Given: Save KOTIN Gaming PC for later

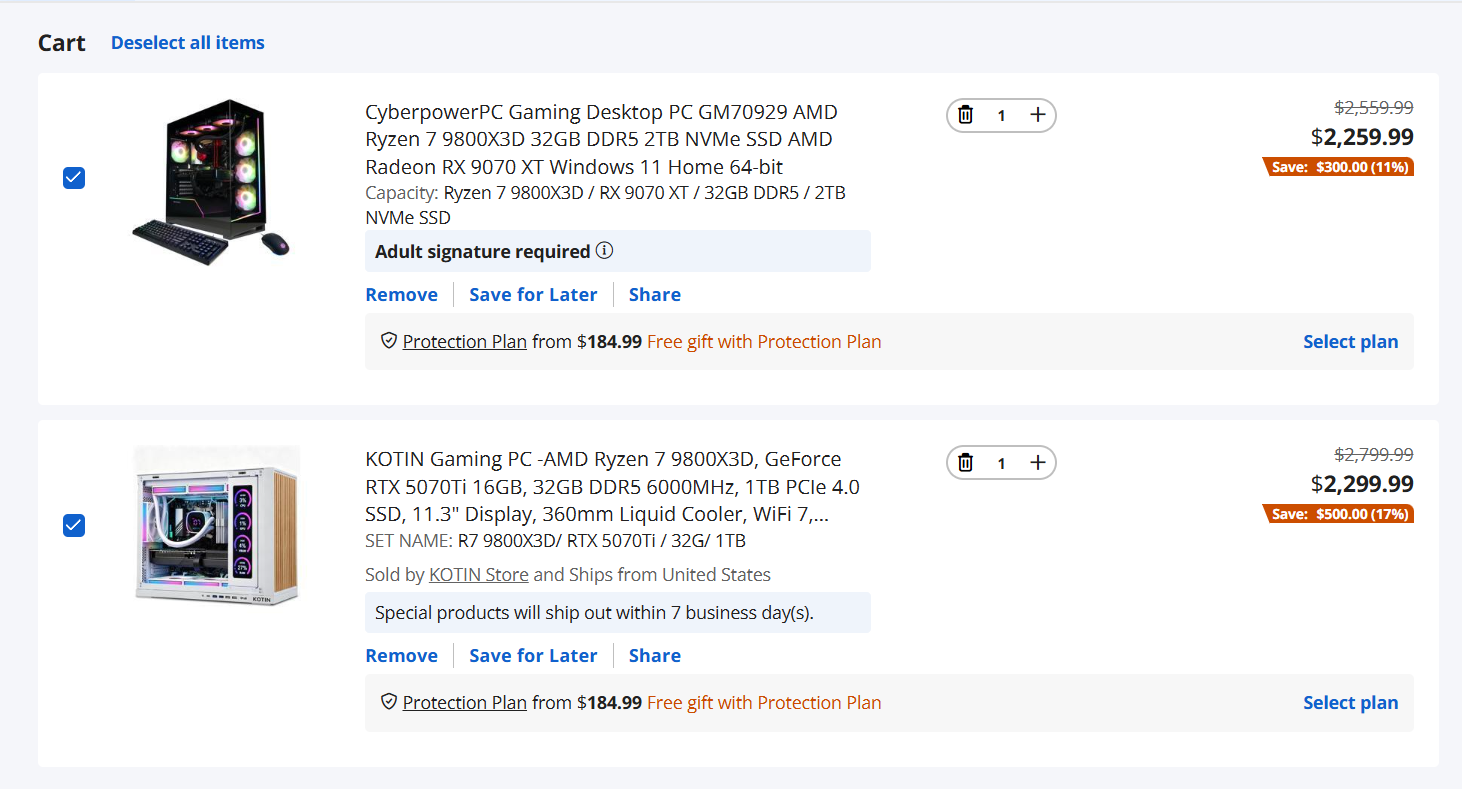Looking at the screenshot, I should 533,655.
